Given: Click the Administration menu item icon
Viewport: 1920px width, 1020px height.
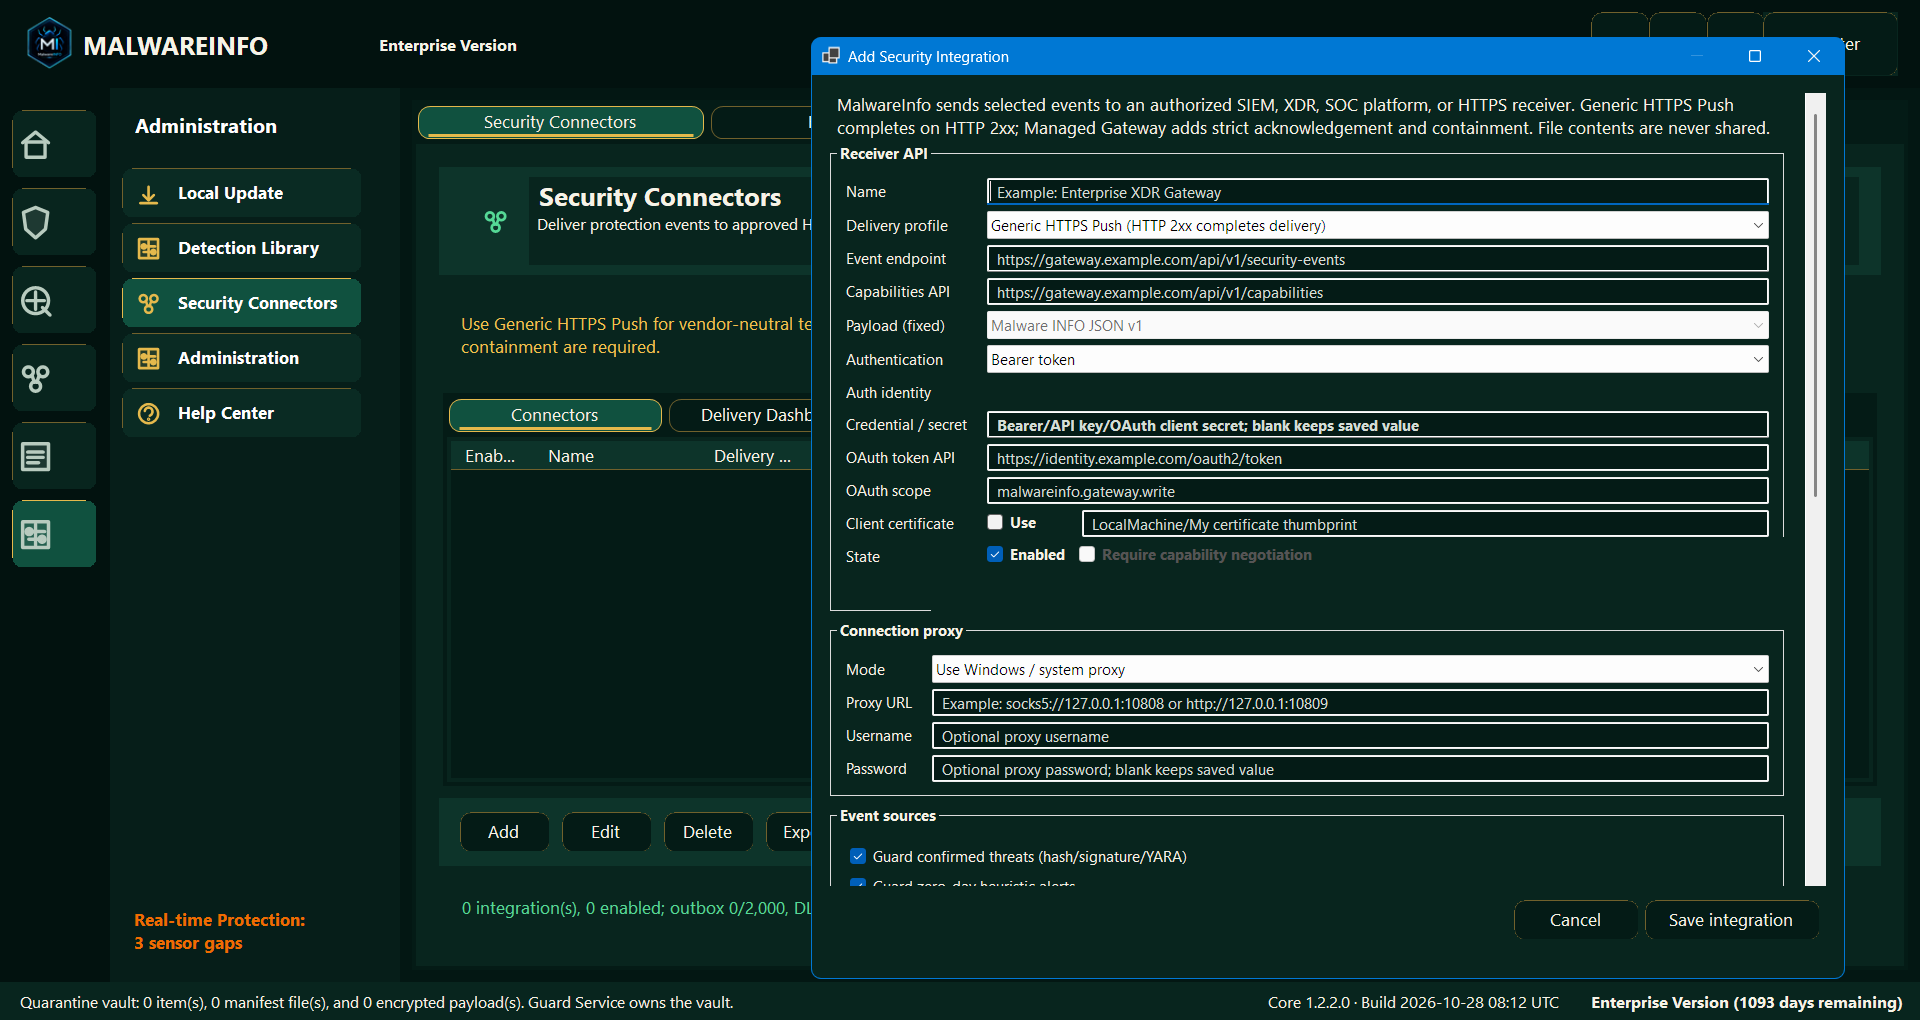Looking at the screenshot, I should pos(149,358).
